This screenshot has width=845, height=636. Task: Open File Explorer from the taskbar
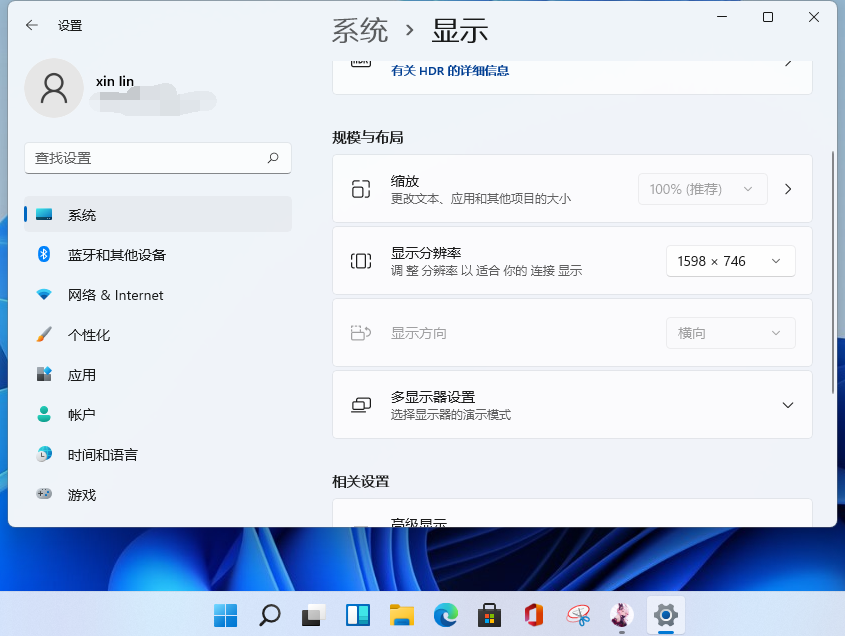pyautogui.click(x=402, y=614)
